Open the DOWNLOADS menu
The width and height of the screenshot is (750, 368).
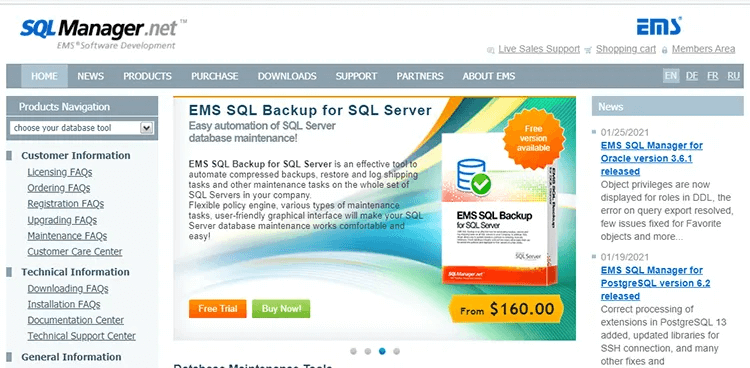pyautogui.click(x=287, y=76)
